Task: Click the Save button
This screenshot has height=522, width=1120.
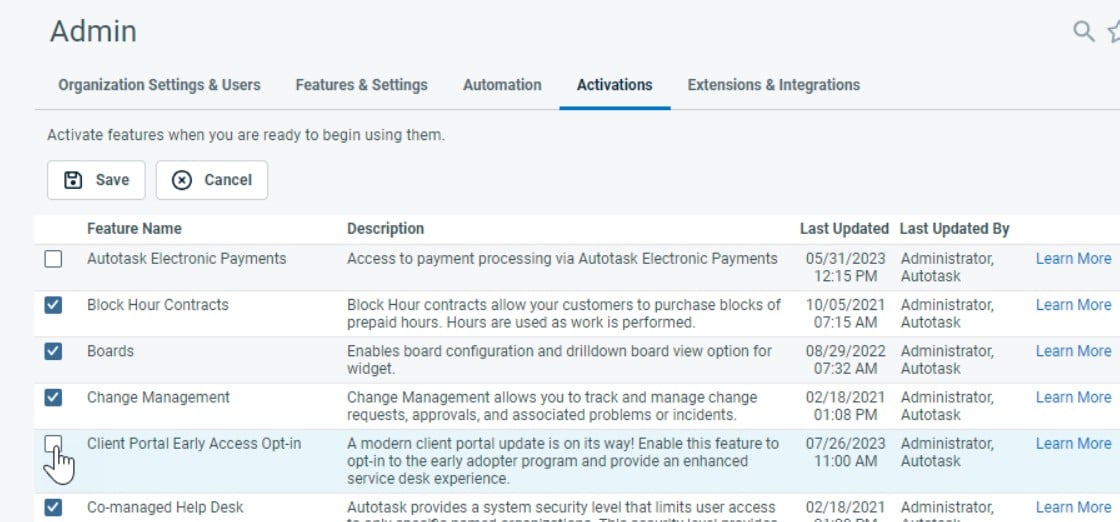Action: [96, 180]
